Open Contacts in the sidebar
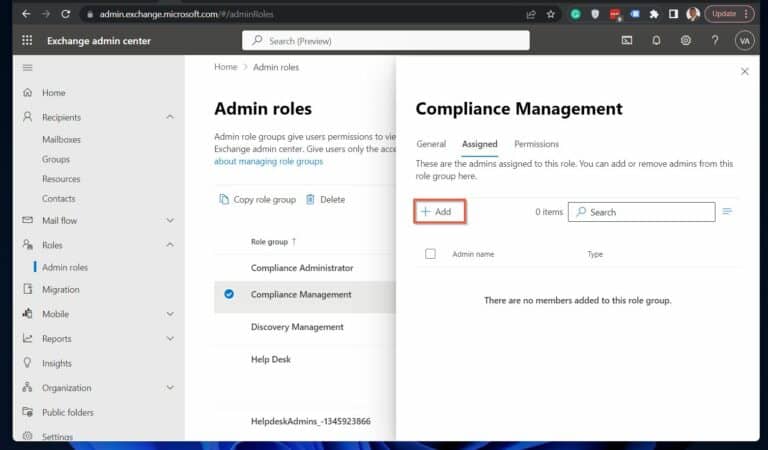This screenshot has height=450, width=768. [58, 198]
